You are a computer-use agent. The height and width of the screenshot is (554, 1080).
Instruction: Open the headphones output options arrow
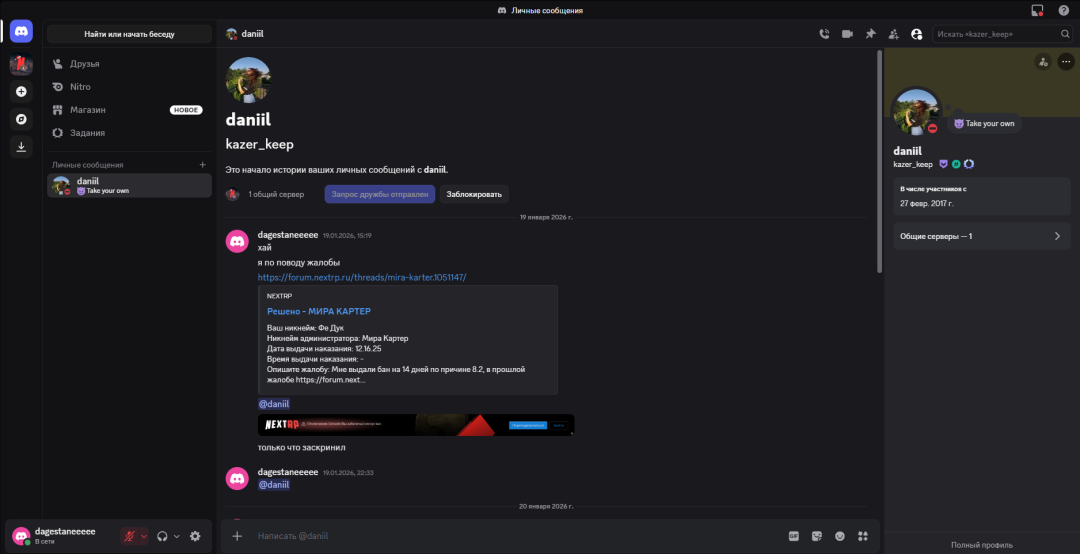click(177, 536)
